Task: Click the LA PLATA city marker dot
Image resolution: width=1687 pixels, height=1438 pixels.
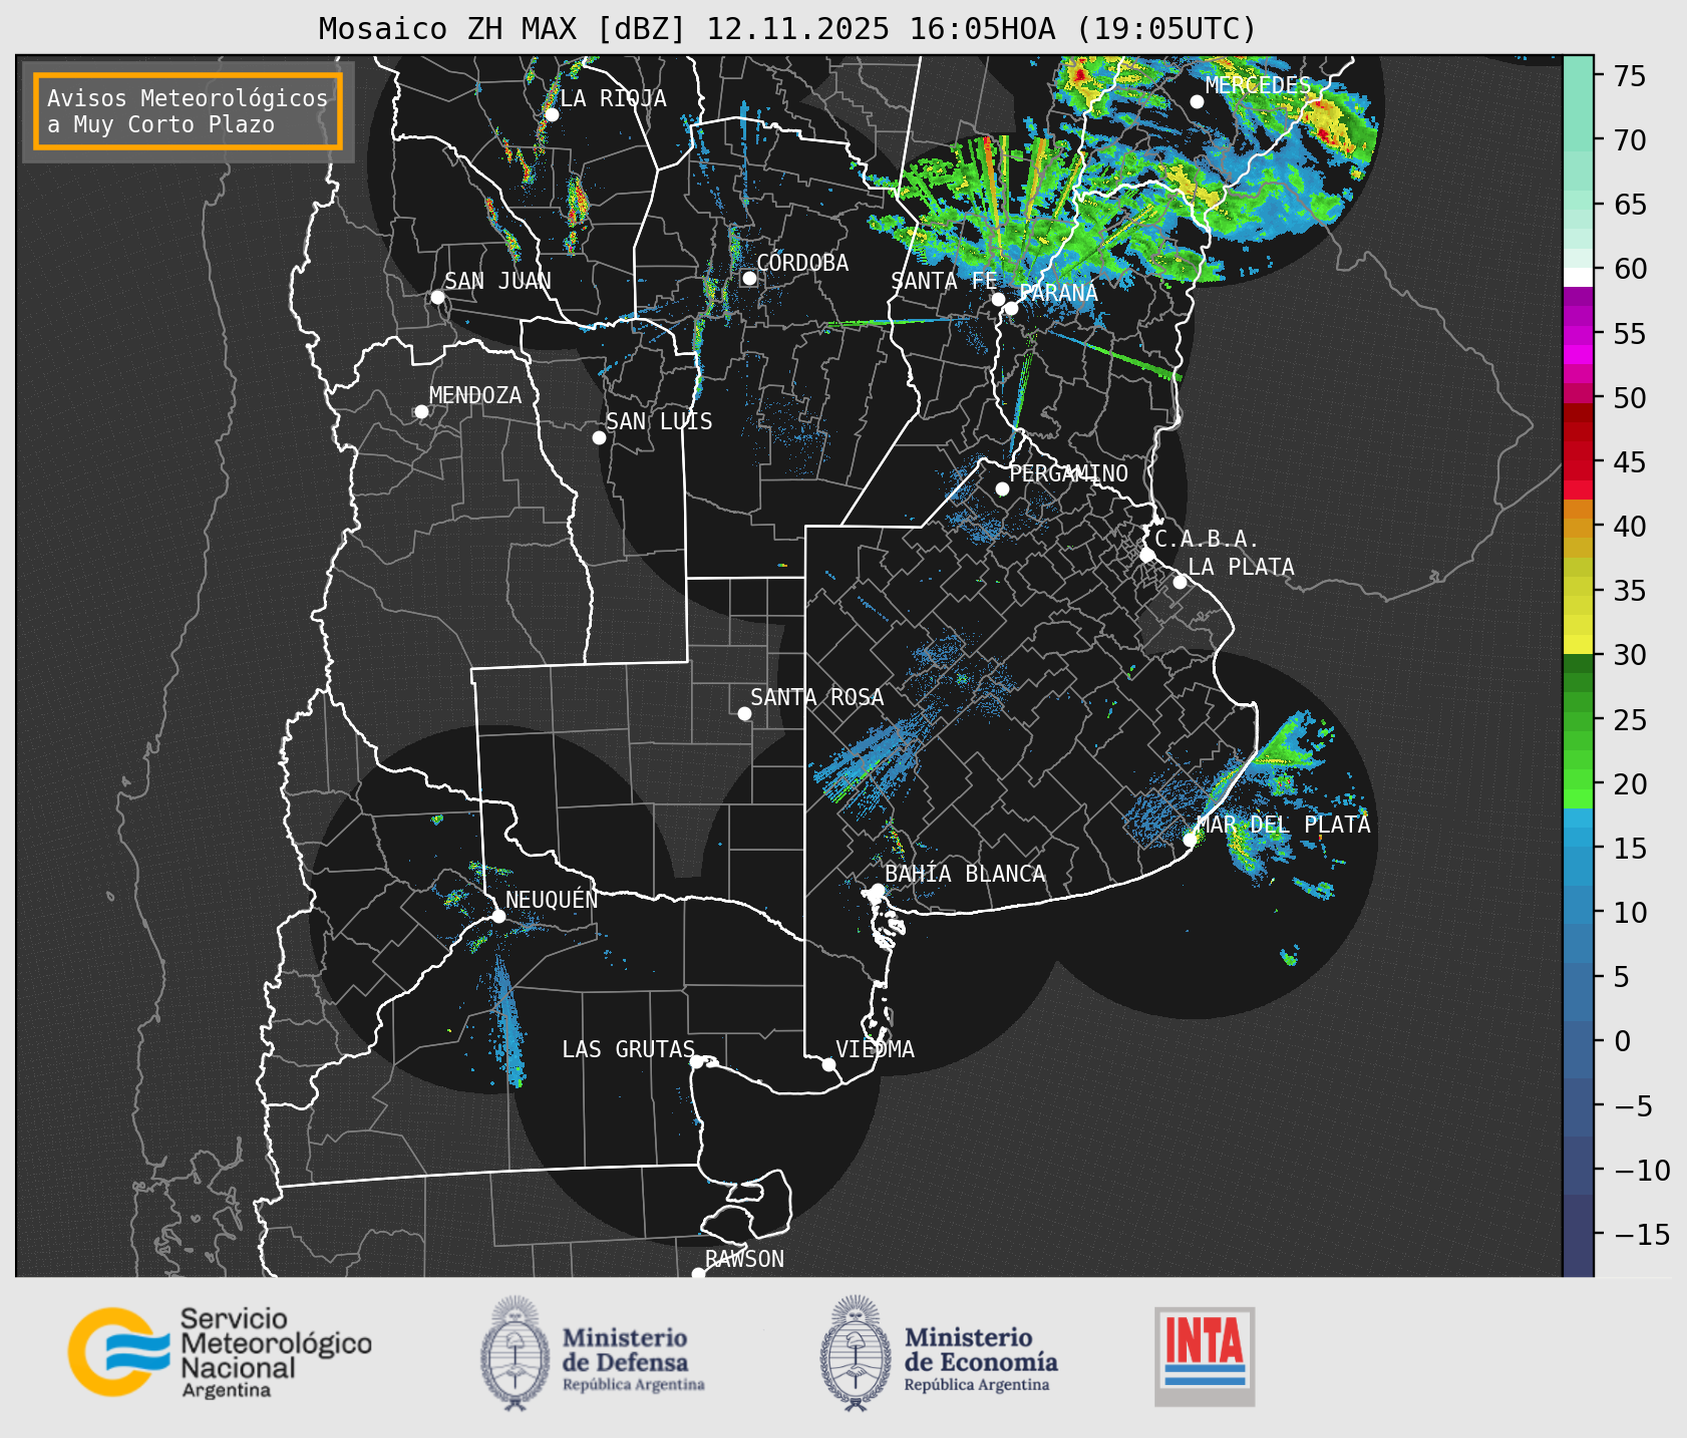Action: 1180,582
